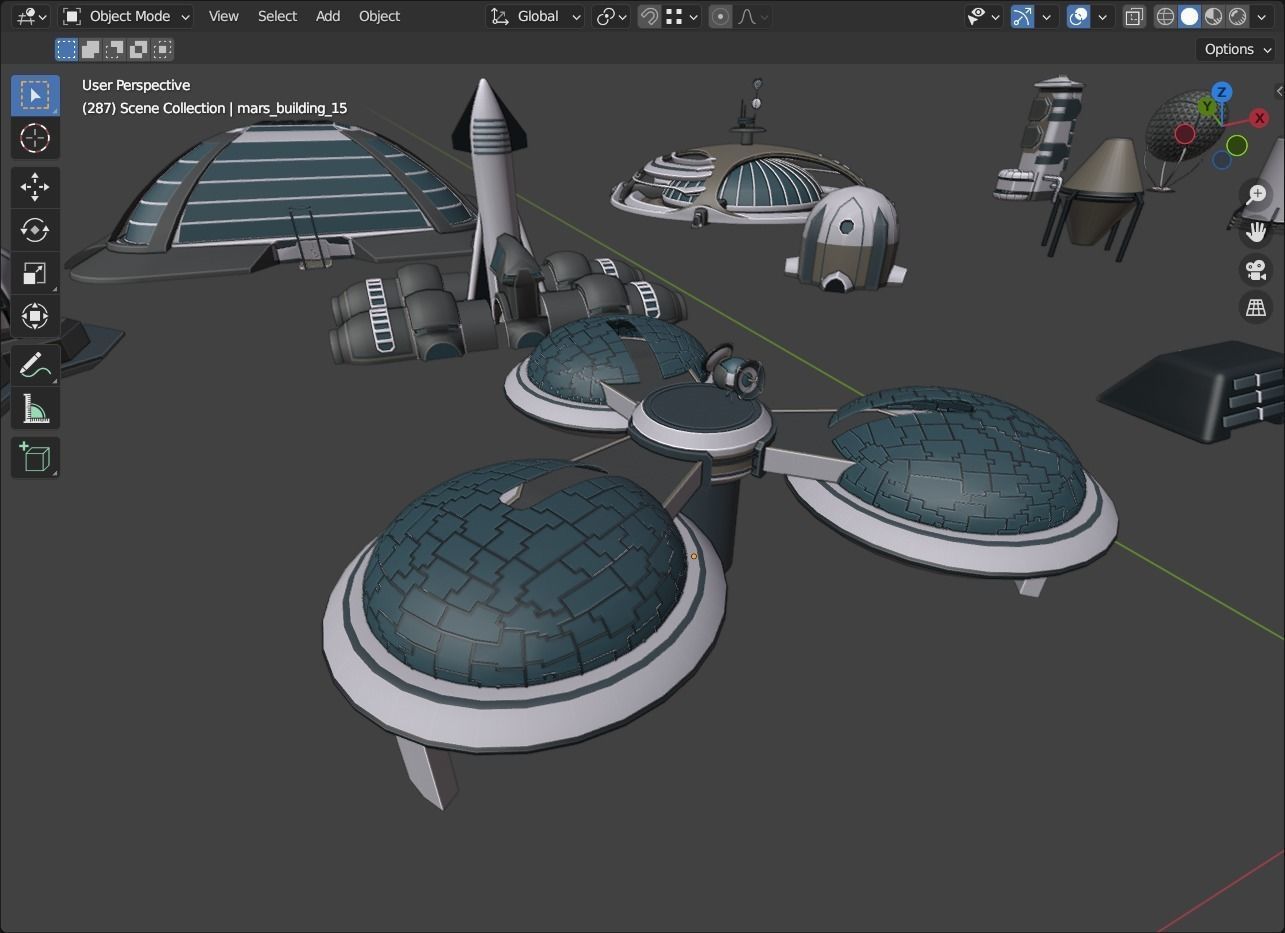Select the Cursor tool
Viewport: 1285px width, 933px height.
[x=34, y=139]
